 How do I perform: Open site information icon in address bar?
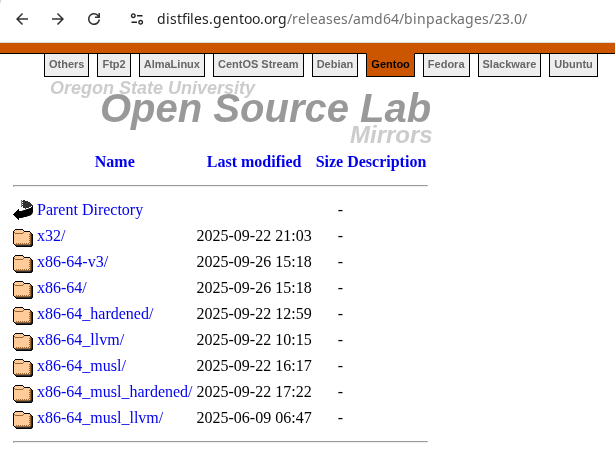pos(137,19)
